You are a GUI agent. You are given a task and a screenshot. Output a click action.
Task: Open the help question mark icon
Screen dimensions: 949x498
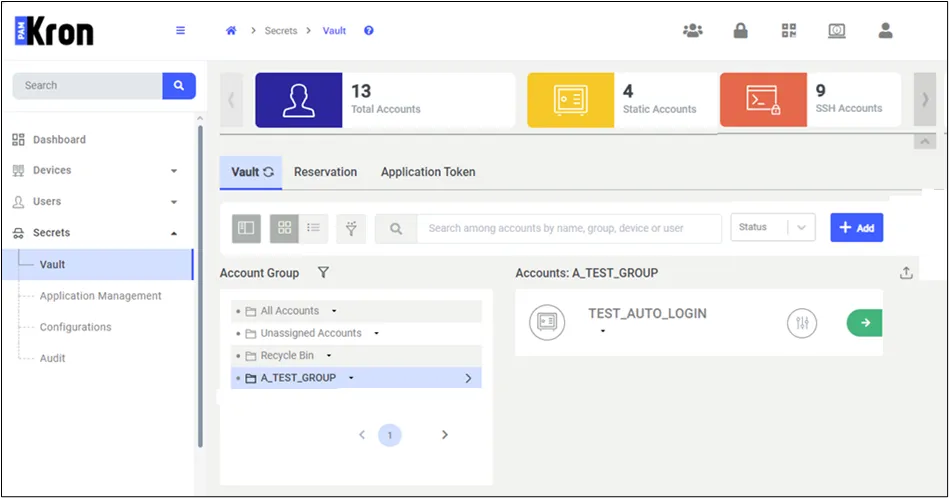(x=369, y=30)
